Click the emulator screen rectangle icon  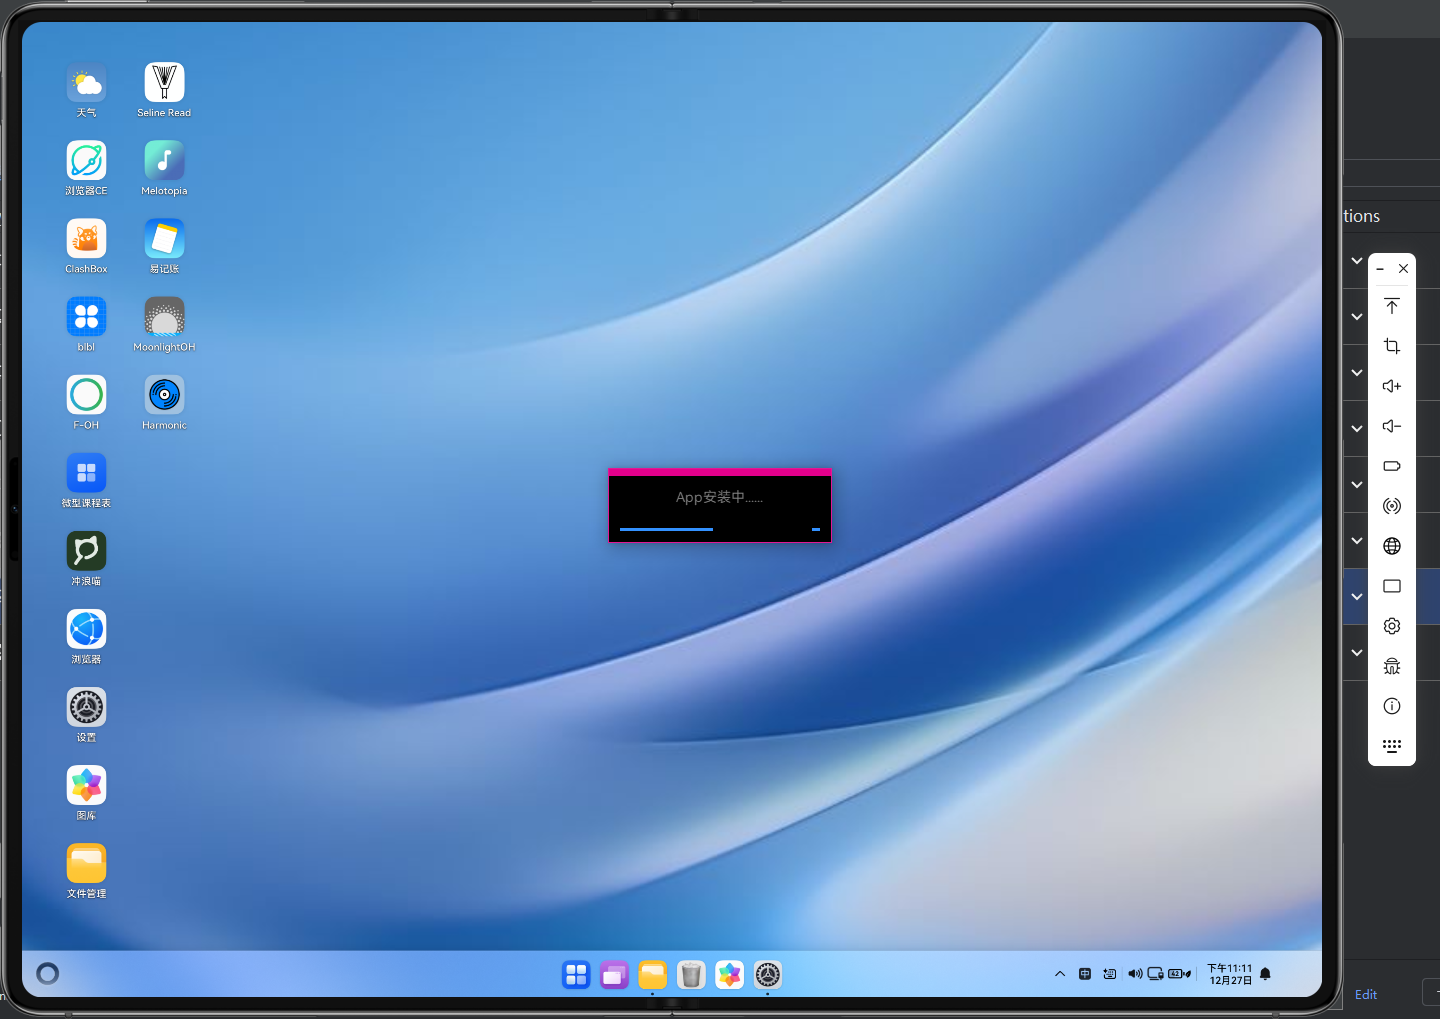tap(1392, 586)
